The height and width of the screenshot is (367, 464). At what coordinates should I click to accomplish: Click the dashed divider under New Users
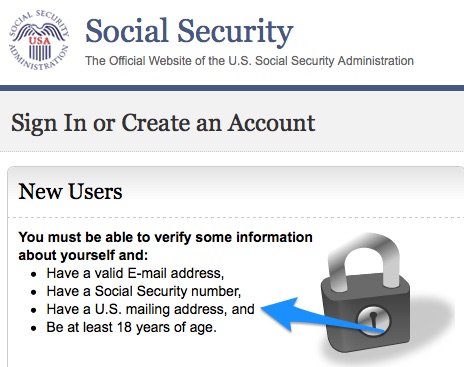coord(236,218)
